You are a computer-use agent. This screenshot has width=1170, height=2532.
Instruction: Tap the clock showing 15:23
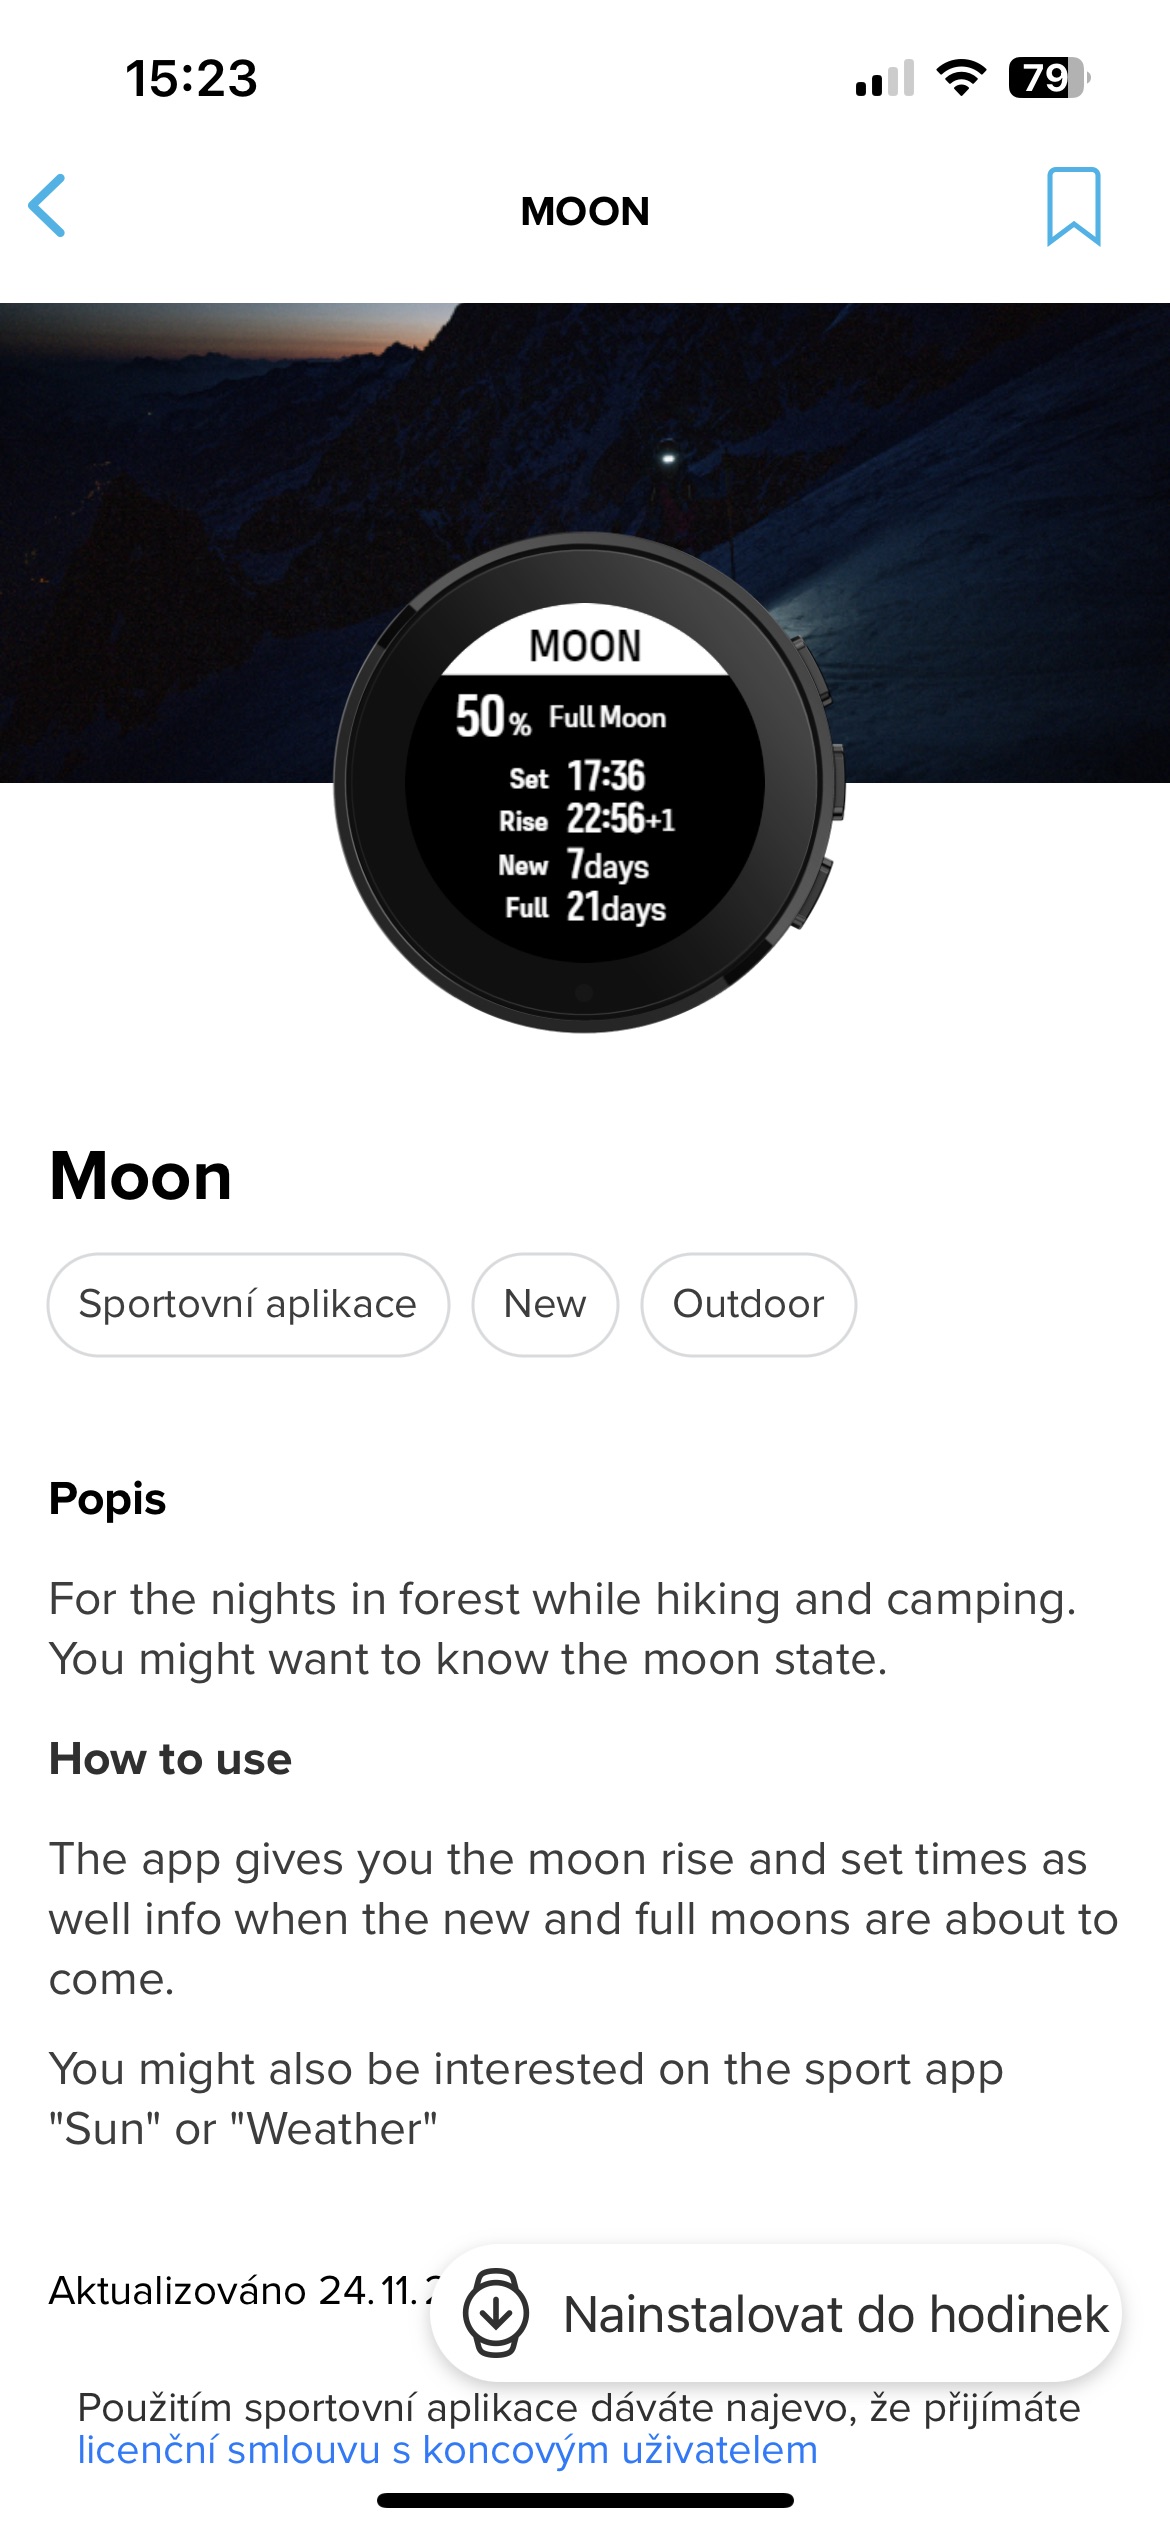[x=191, y=78]
